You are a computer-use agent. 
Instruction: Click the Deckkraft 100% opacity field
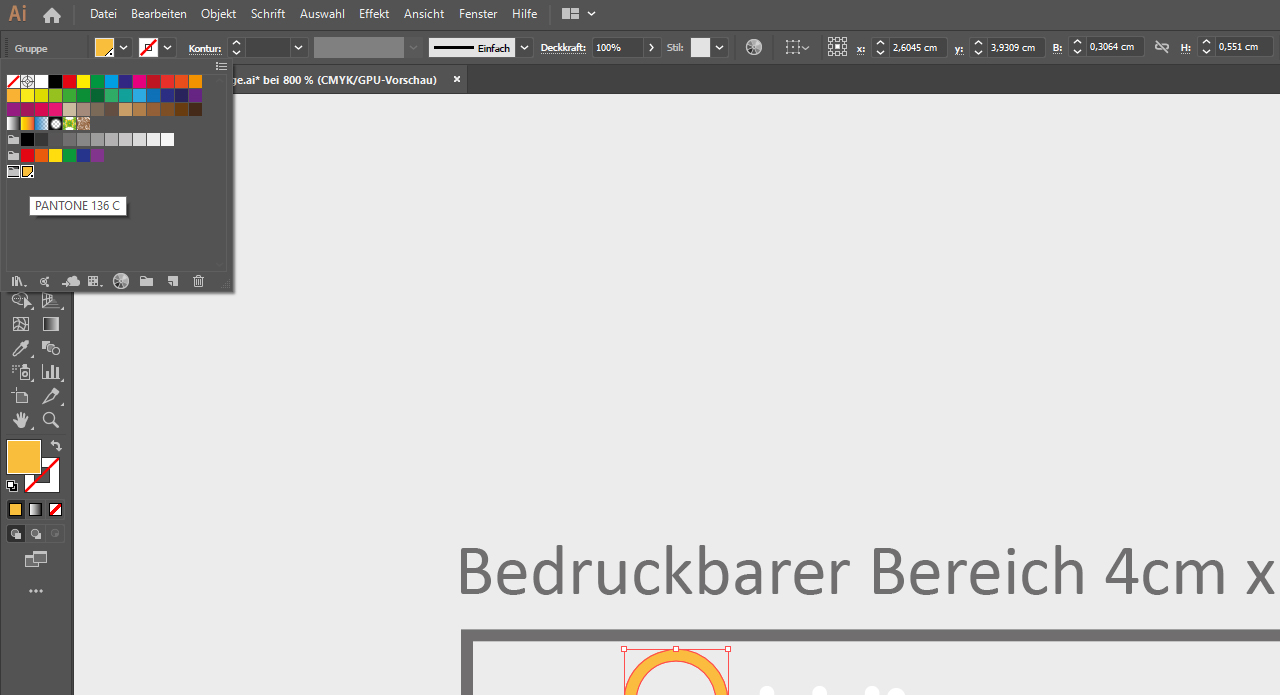(x=617, y=47)
